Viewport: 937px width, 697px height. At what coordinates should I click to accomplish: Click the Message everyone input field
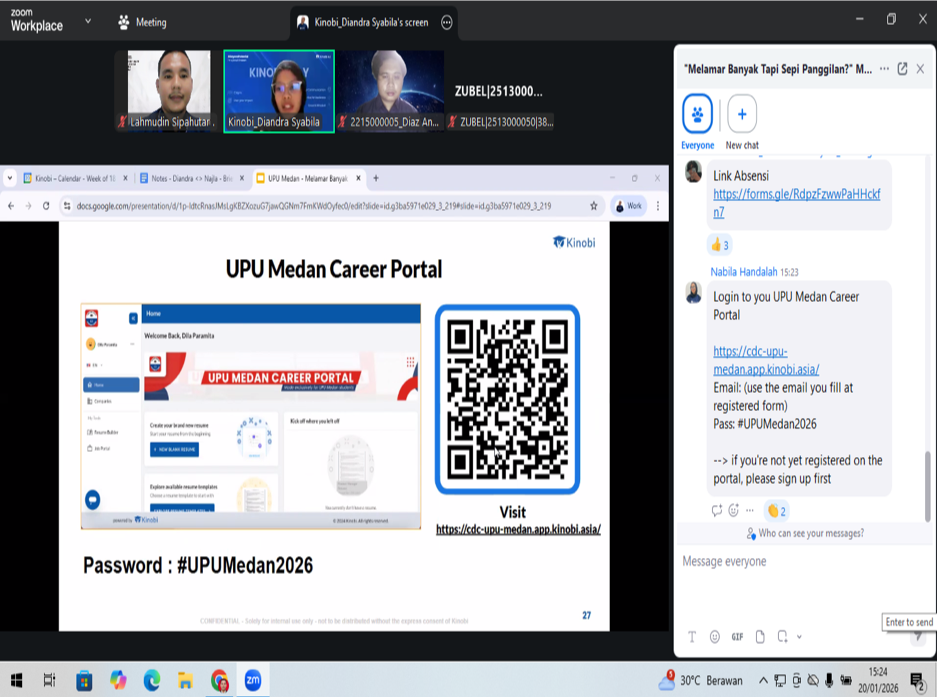790,562
